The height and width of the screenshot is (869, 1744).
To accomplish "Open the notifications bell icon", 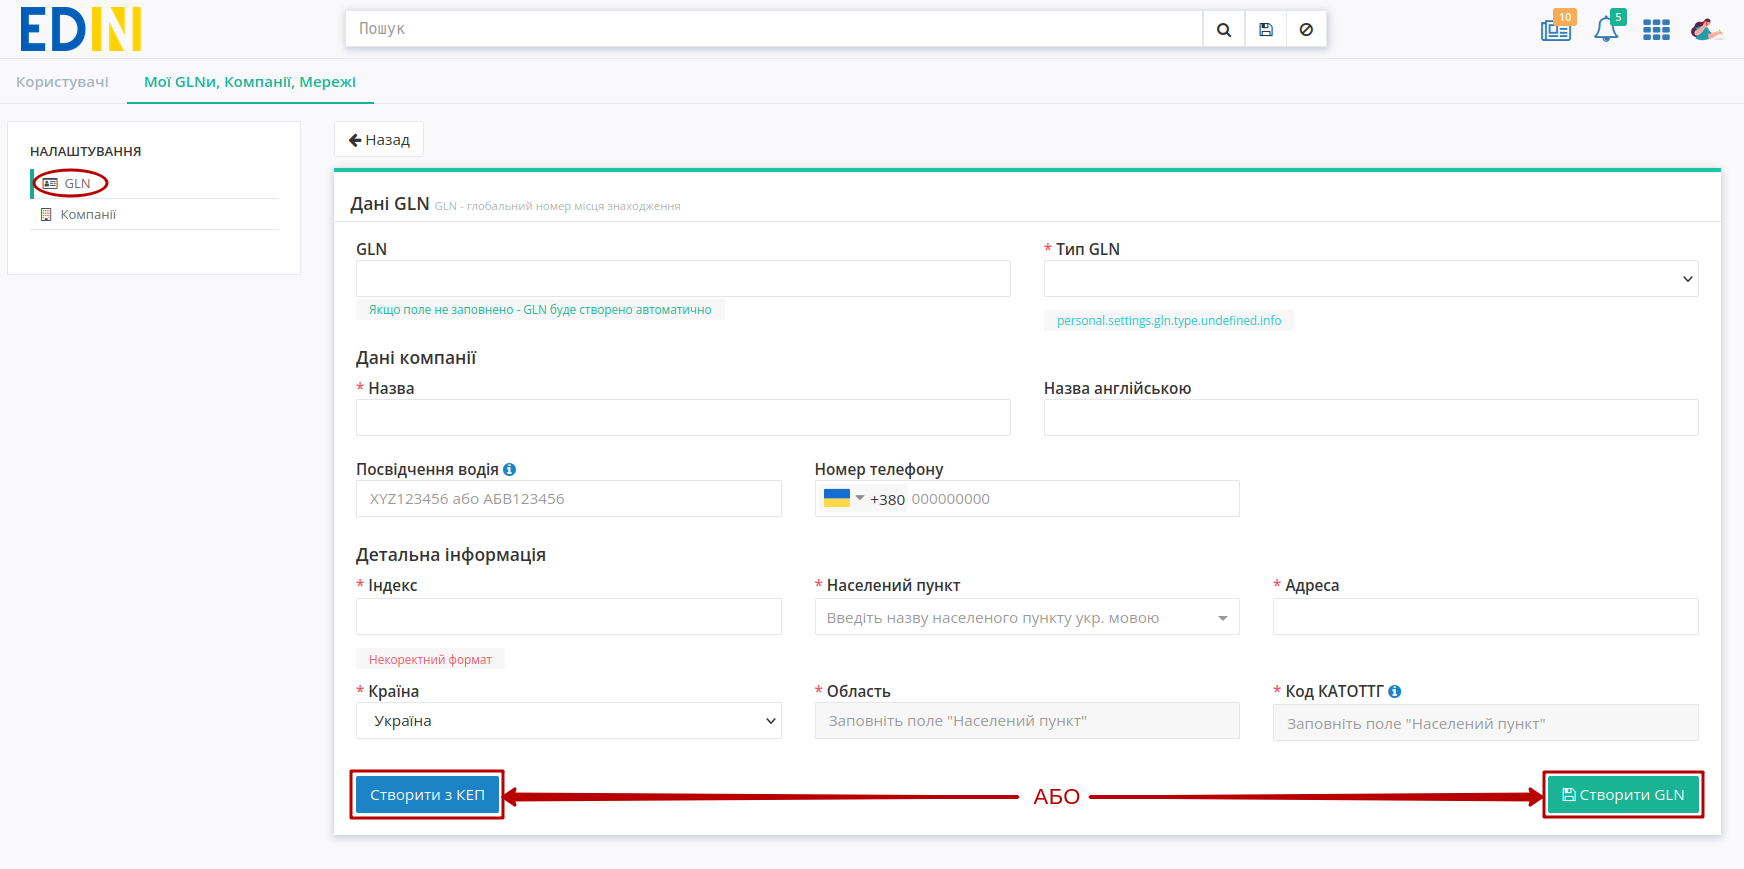I will tap(1607, 27).
